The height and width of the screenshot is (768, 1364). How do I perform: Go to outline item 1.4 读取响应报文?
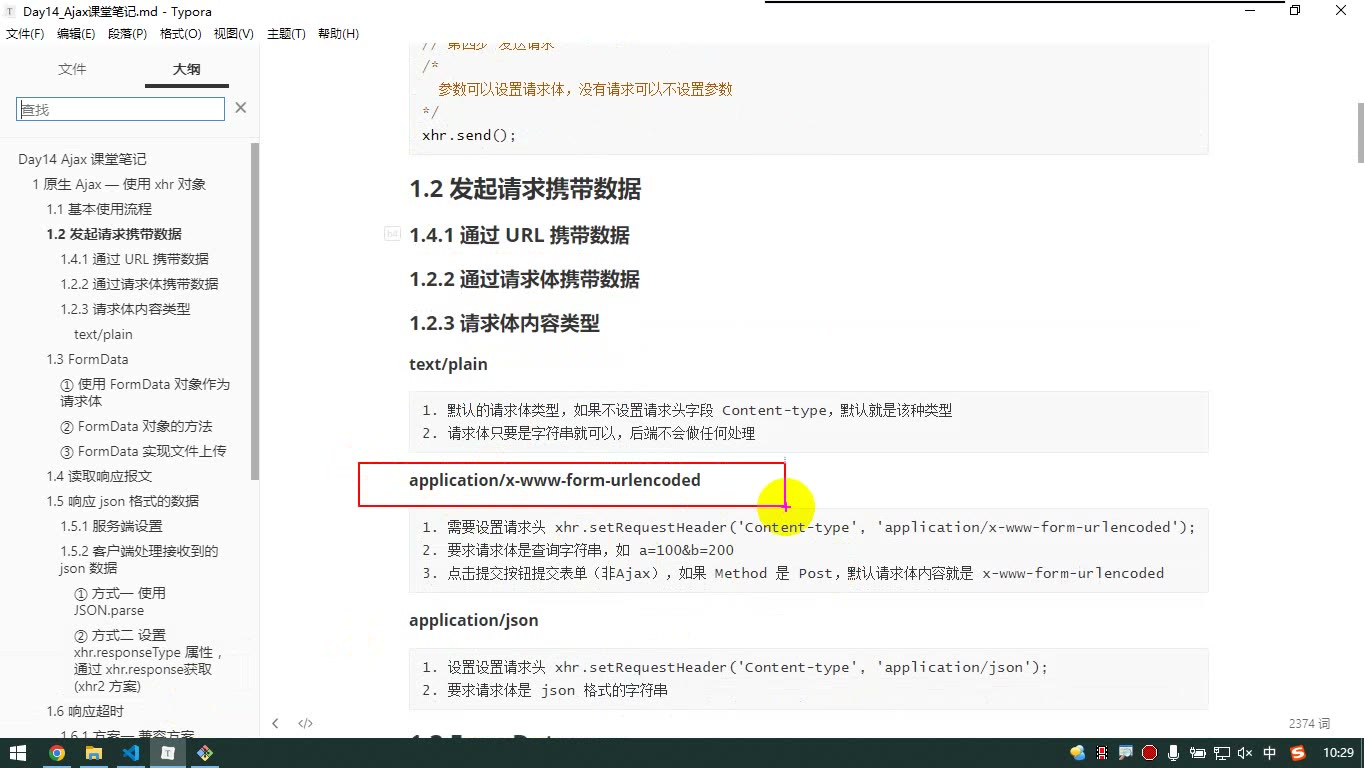pyautogui.click(x=99, y=476)
